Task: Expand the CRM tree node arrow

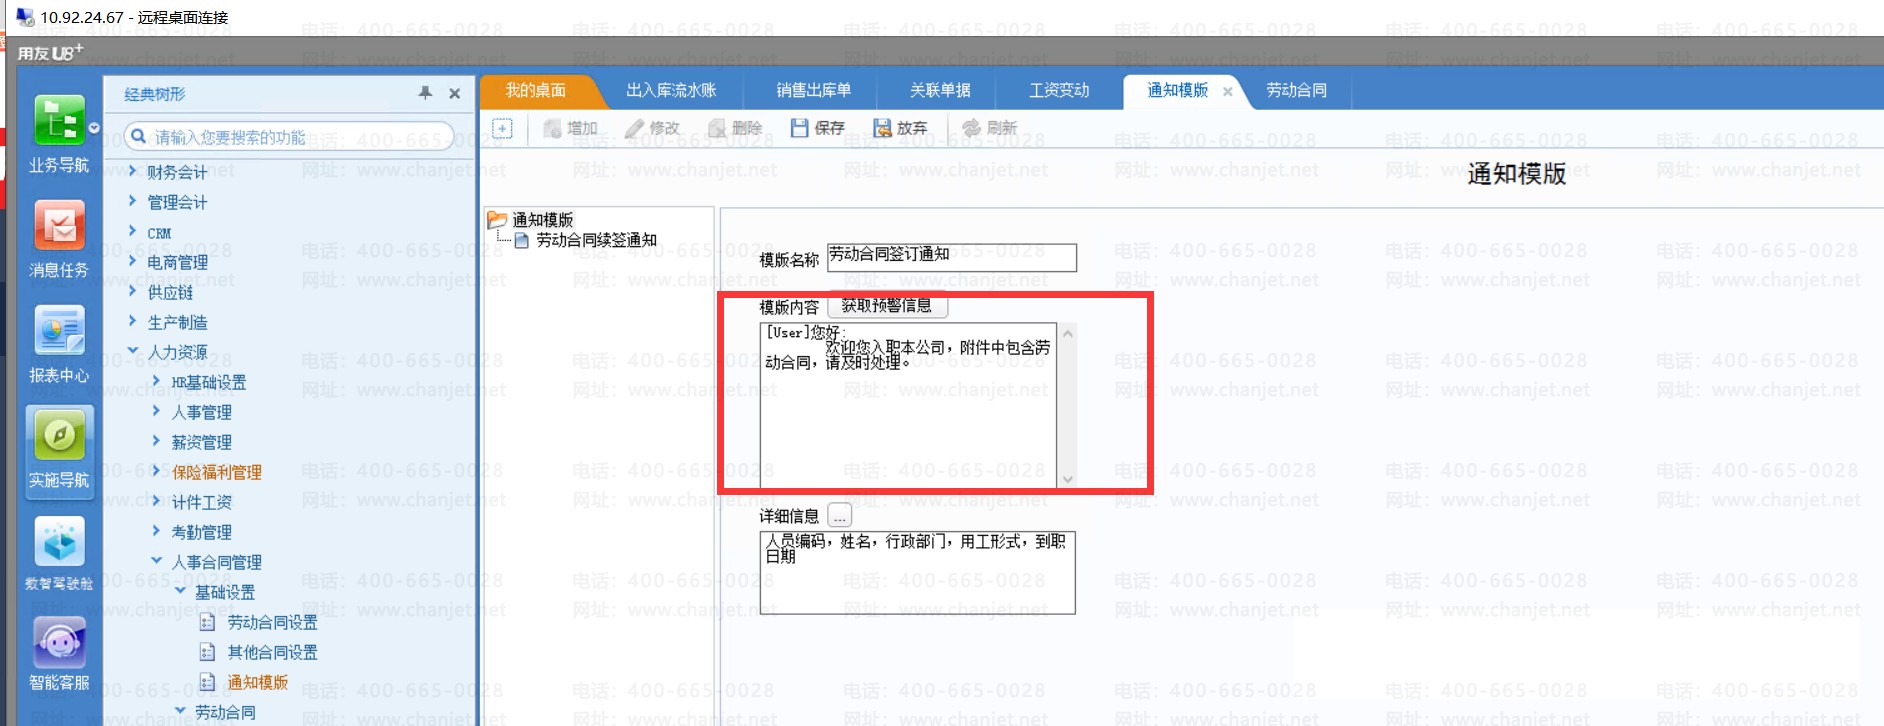Action: [133, 231]
